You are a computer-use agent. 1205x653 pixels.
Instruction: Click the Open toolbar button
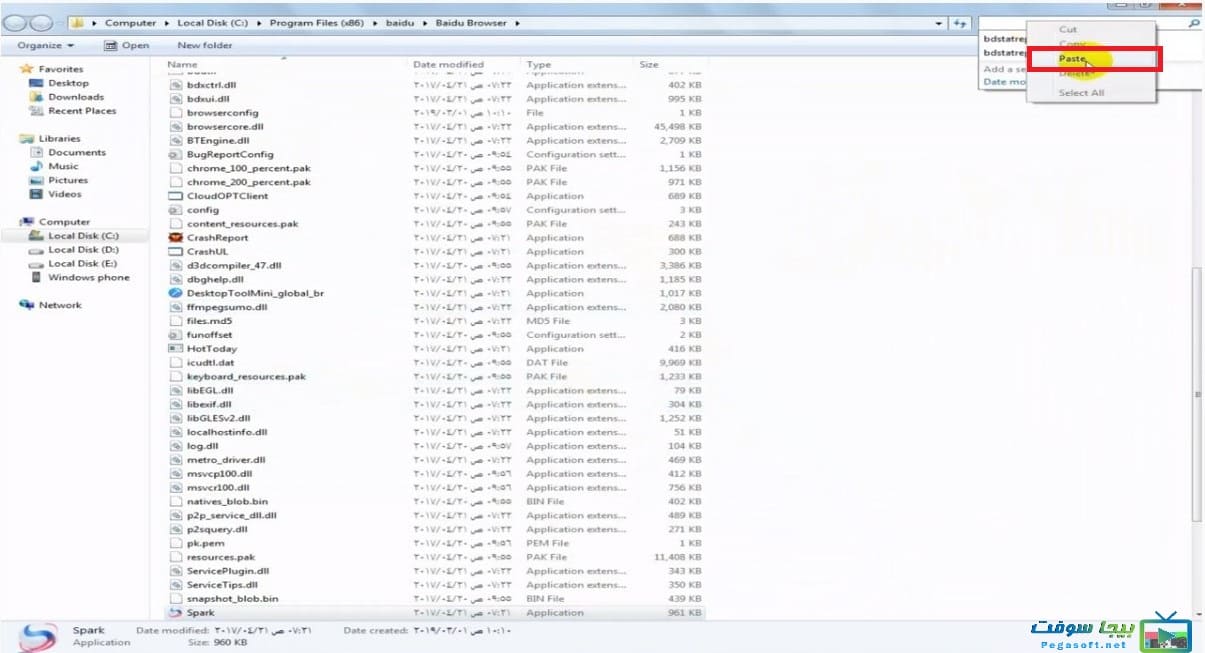[127, 45]
